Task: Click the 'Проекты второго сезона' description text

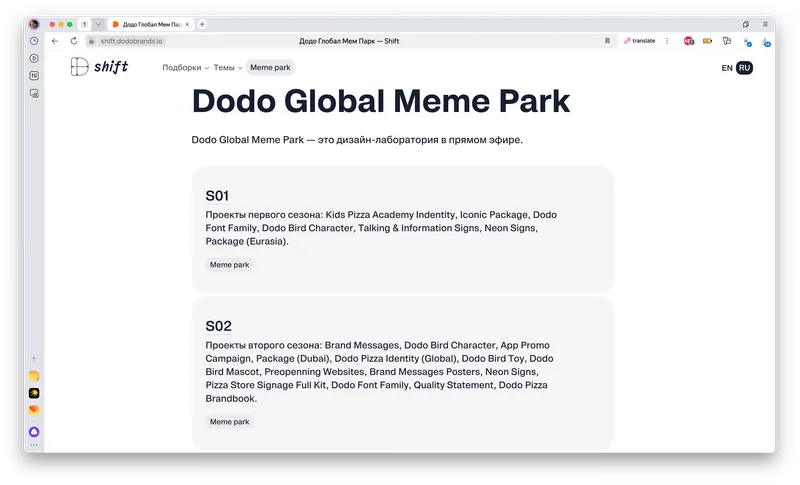Action: [x=380, y=372]
